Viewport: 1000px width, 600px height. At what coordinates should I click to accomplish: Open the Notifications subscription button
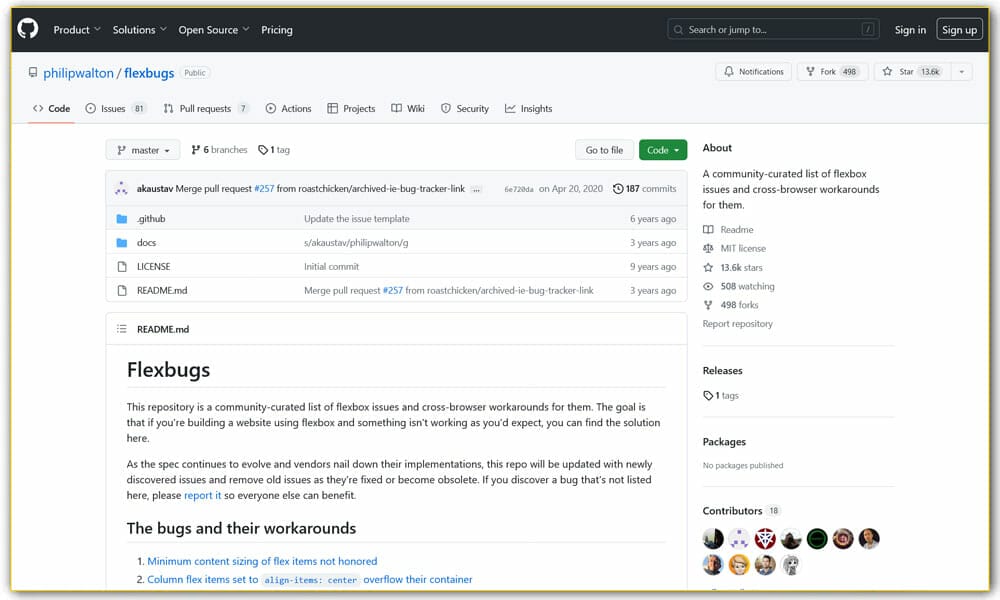click(x=753, y=72)
